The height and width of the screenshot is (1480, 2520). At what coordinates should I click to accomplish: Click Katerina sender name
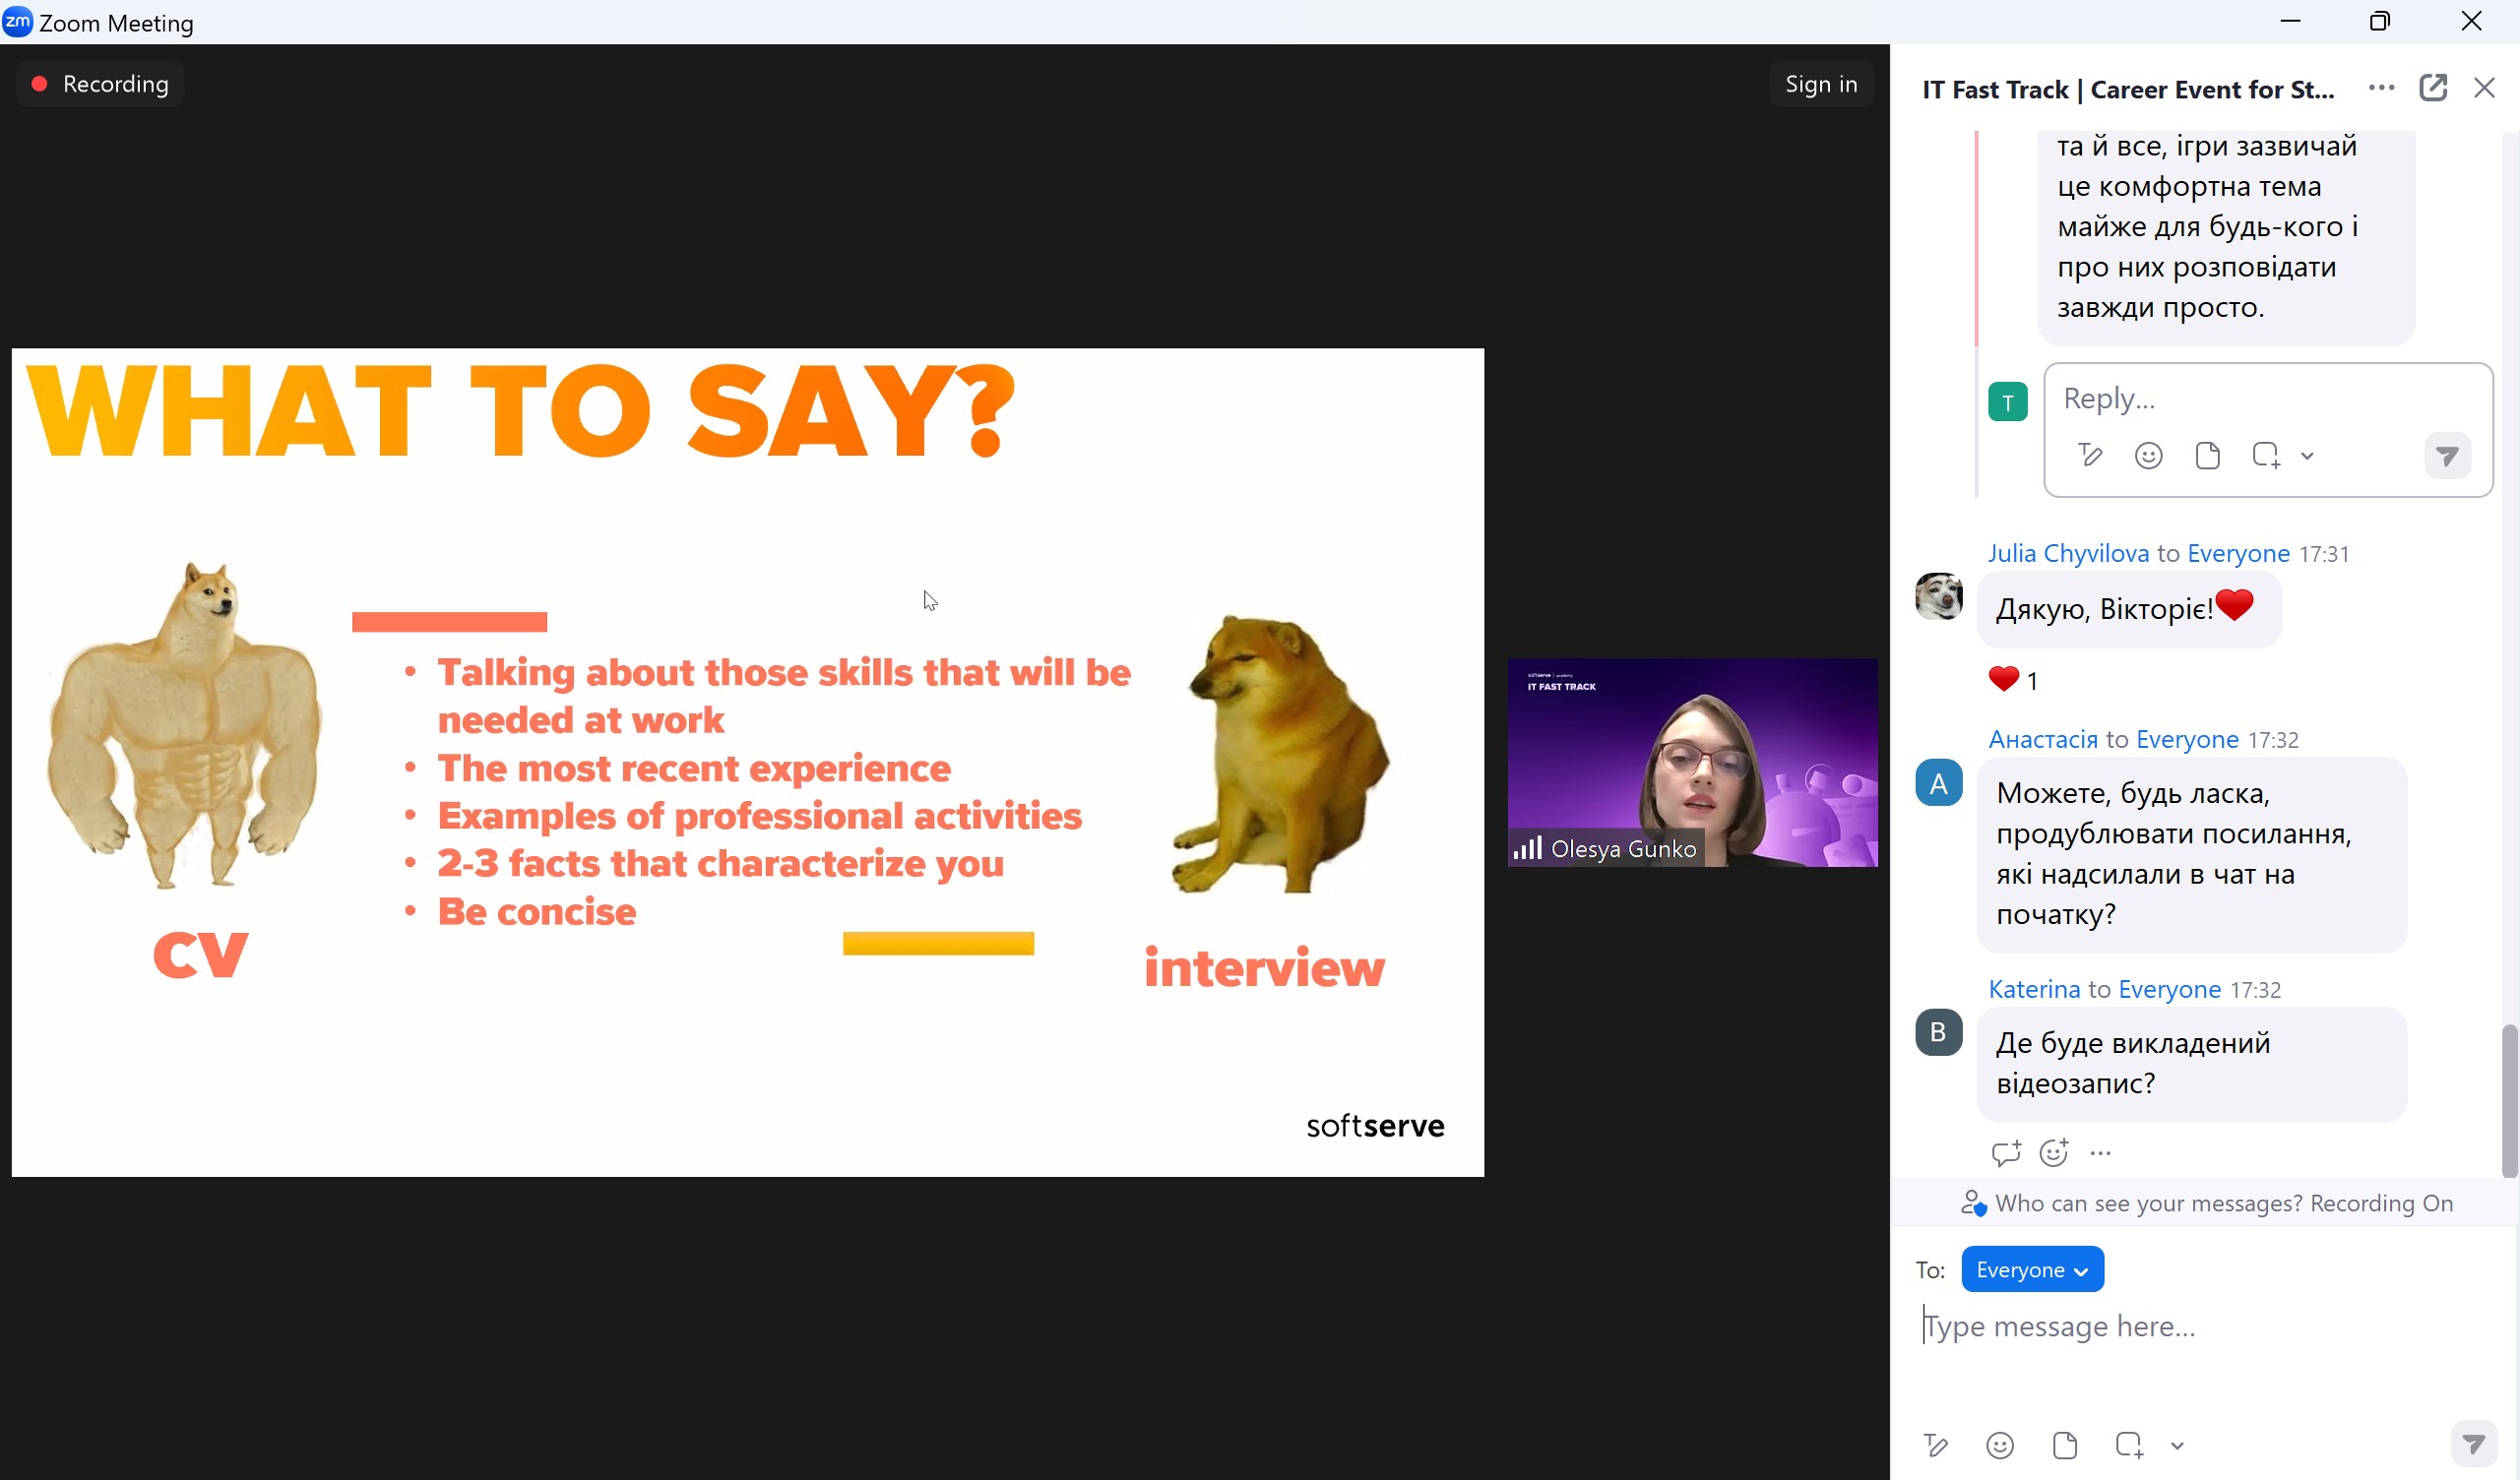2033,989
